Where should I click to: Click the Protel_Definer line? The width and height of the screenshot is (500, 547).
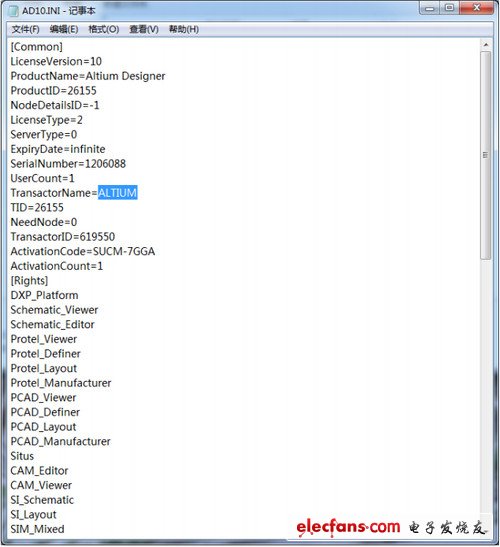click(x=46, y=354)
